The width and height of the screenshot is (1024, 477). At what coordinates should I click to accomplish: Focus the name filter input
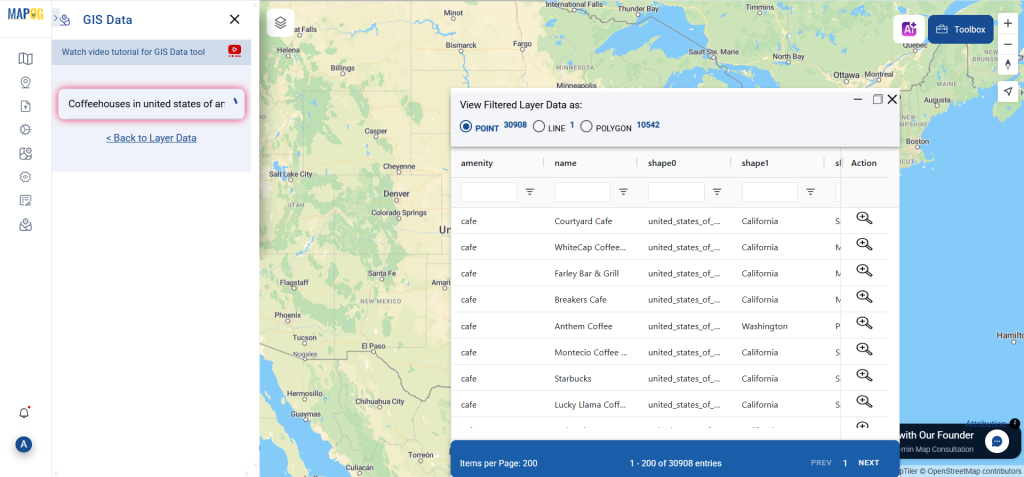pyautogui.click(x=583, y=192)
